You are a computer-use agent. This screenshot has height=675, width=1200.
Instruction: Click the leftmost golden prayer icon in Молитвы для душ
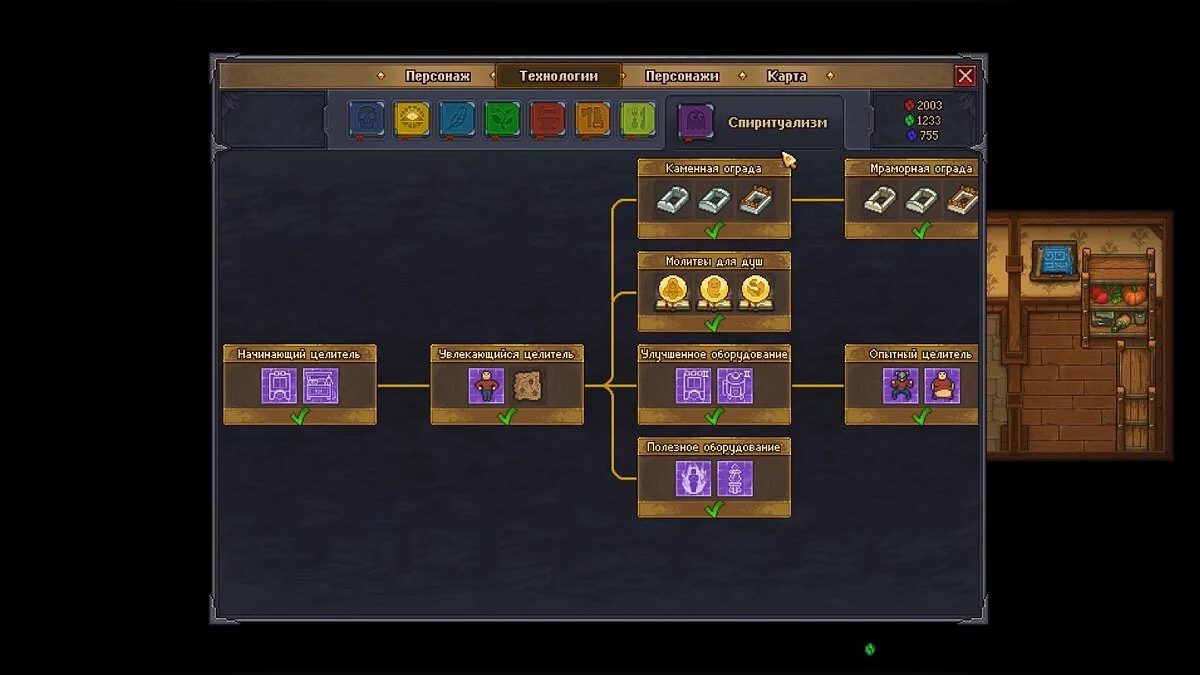pos(672,292)
